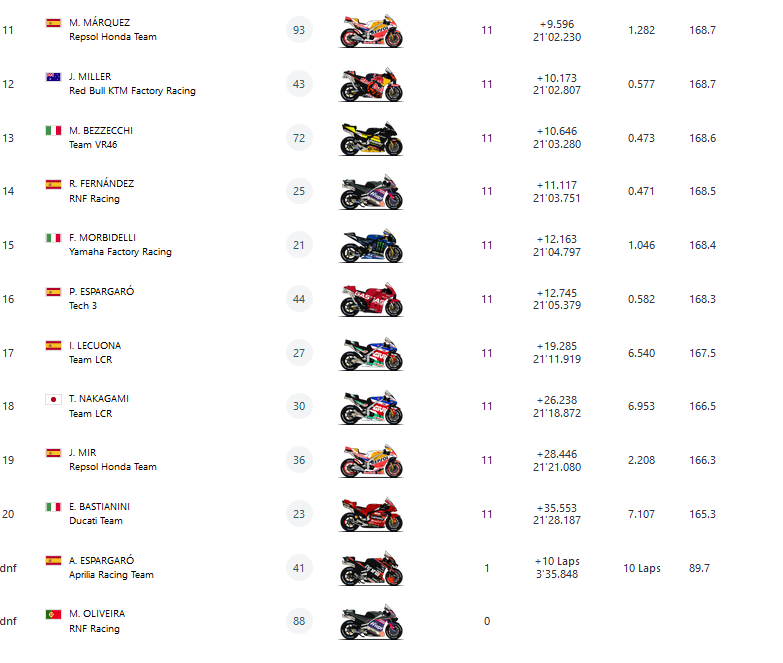The height and width of the screenshot is (663, 783).
Task: Open M. Bezzecchi's Team VR46 bike image
Action: pos(372,139)
